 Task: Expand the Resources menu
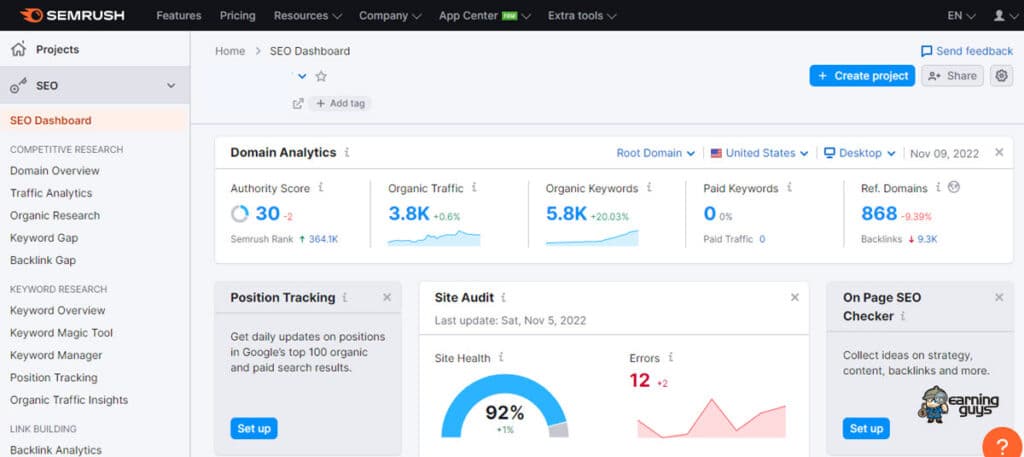pos(308,15)
